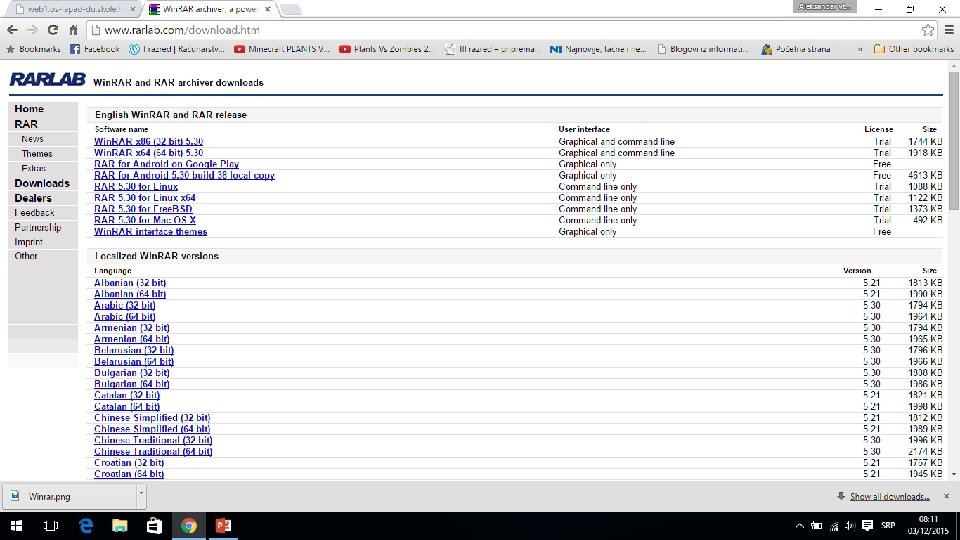This screenshot has height=540, width=960.
Task: Open Partnership in the sidebar
Action: (38, 228)
